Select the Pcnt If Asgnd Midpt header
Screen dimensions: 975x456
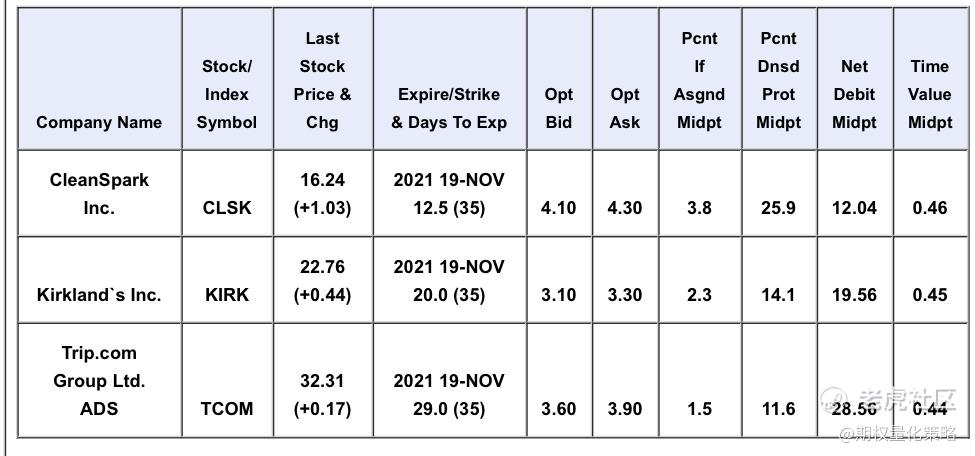(700, 80)
